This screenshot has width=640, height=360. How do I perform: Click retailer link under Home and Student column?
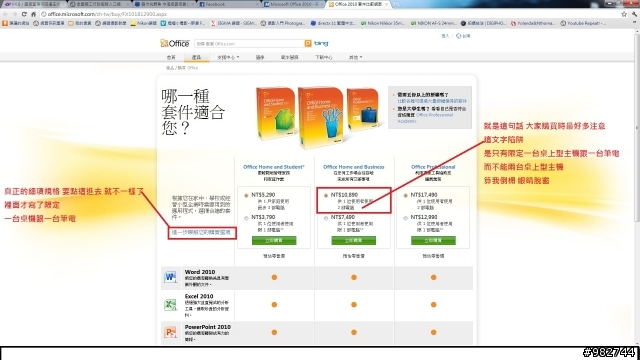(274, 256)
